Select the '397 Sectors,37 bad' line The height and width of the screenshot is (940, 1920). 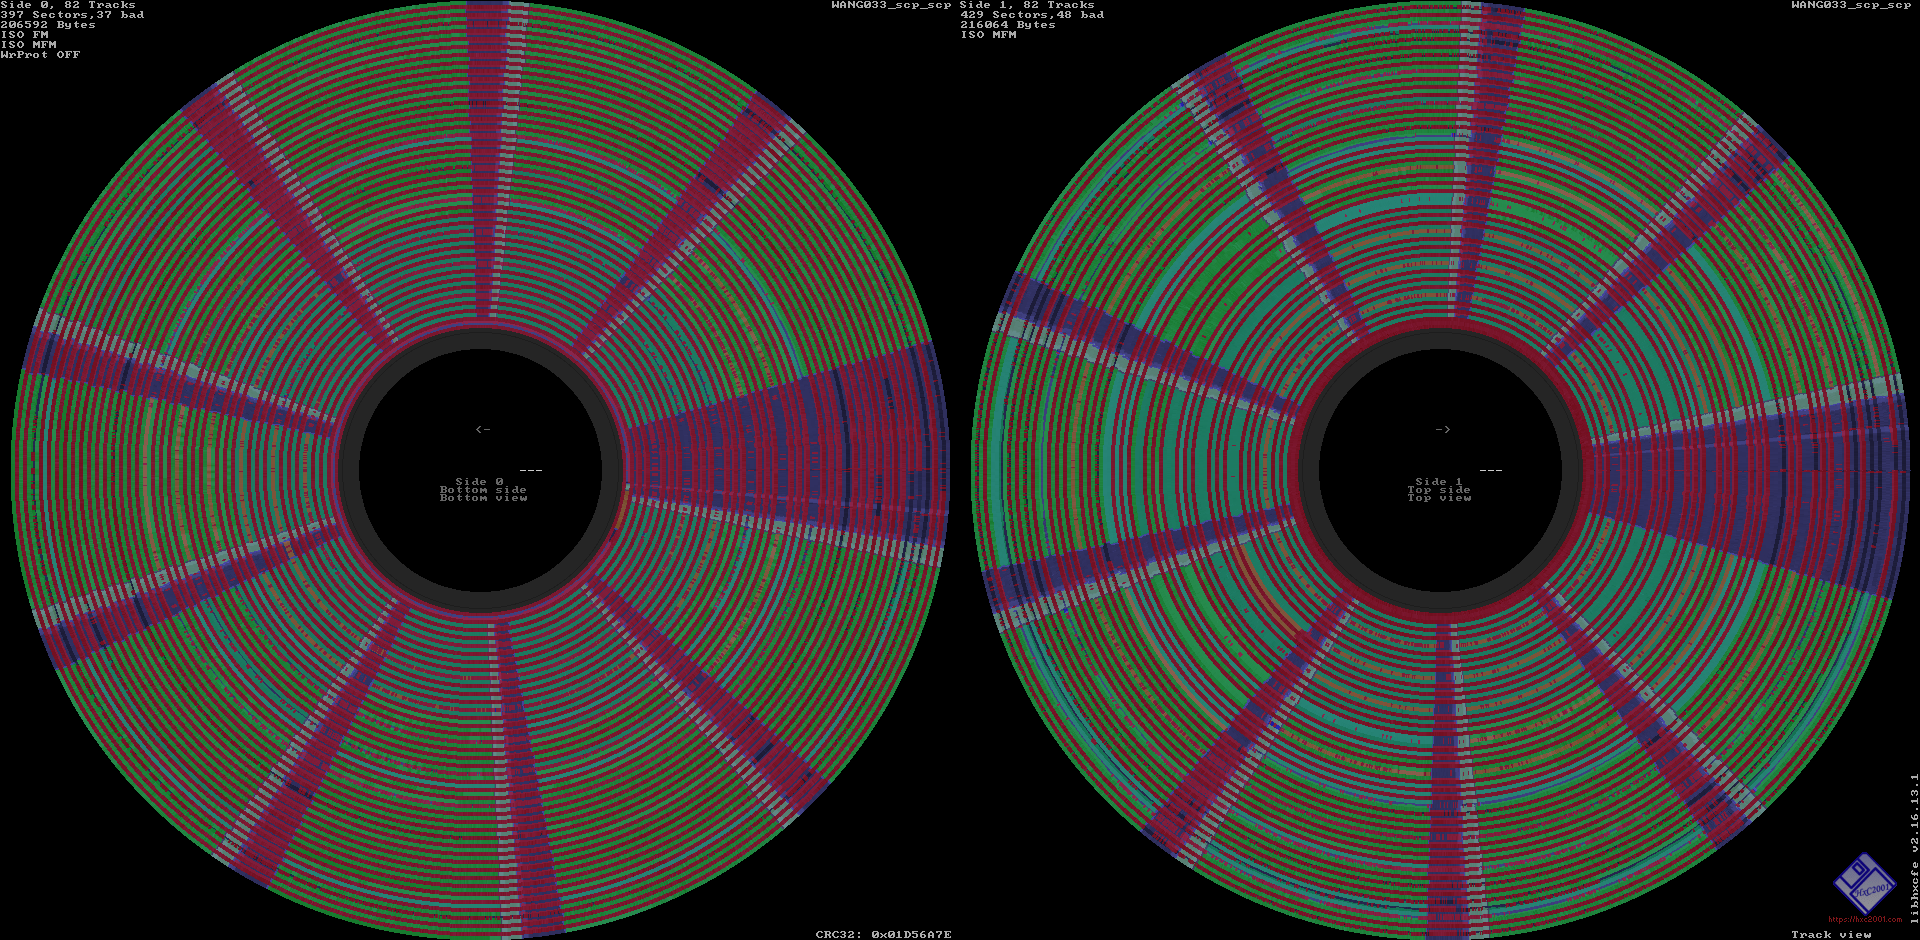pos(72,15)
